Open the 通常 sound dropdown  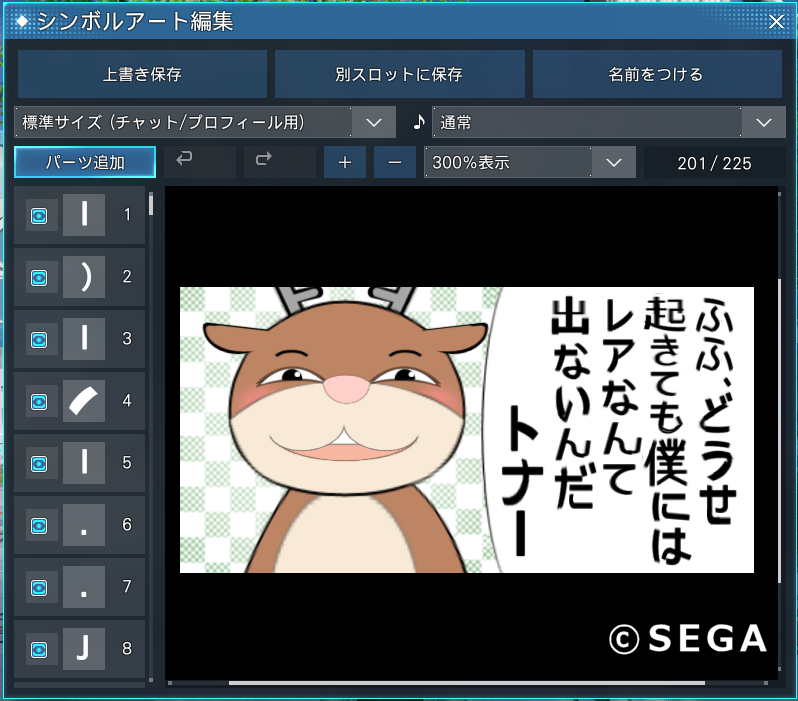click(609, 122)
